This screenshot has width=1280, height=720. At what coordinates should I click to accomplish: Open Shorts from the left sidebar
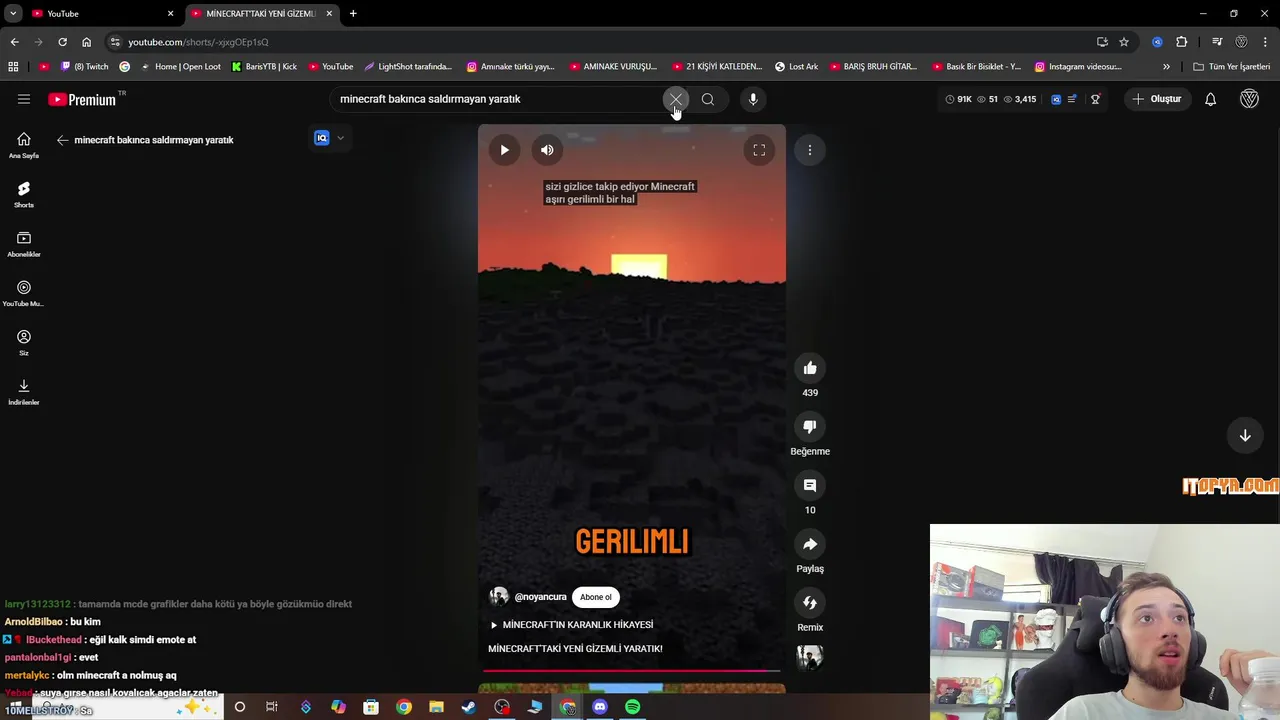click(x=24, y=194)
